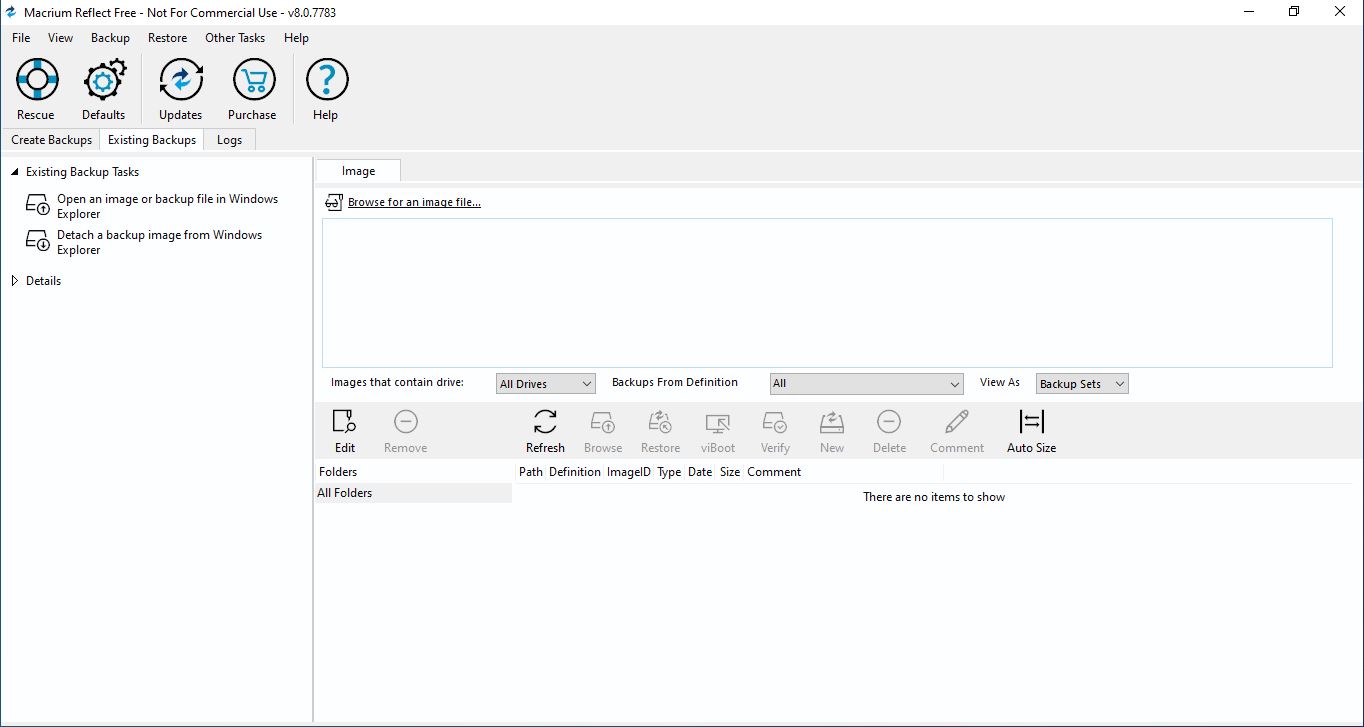Click the Type column header

(669, 472)
